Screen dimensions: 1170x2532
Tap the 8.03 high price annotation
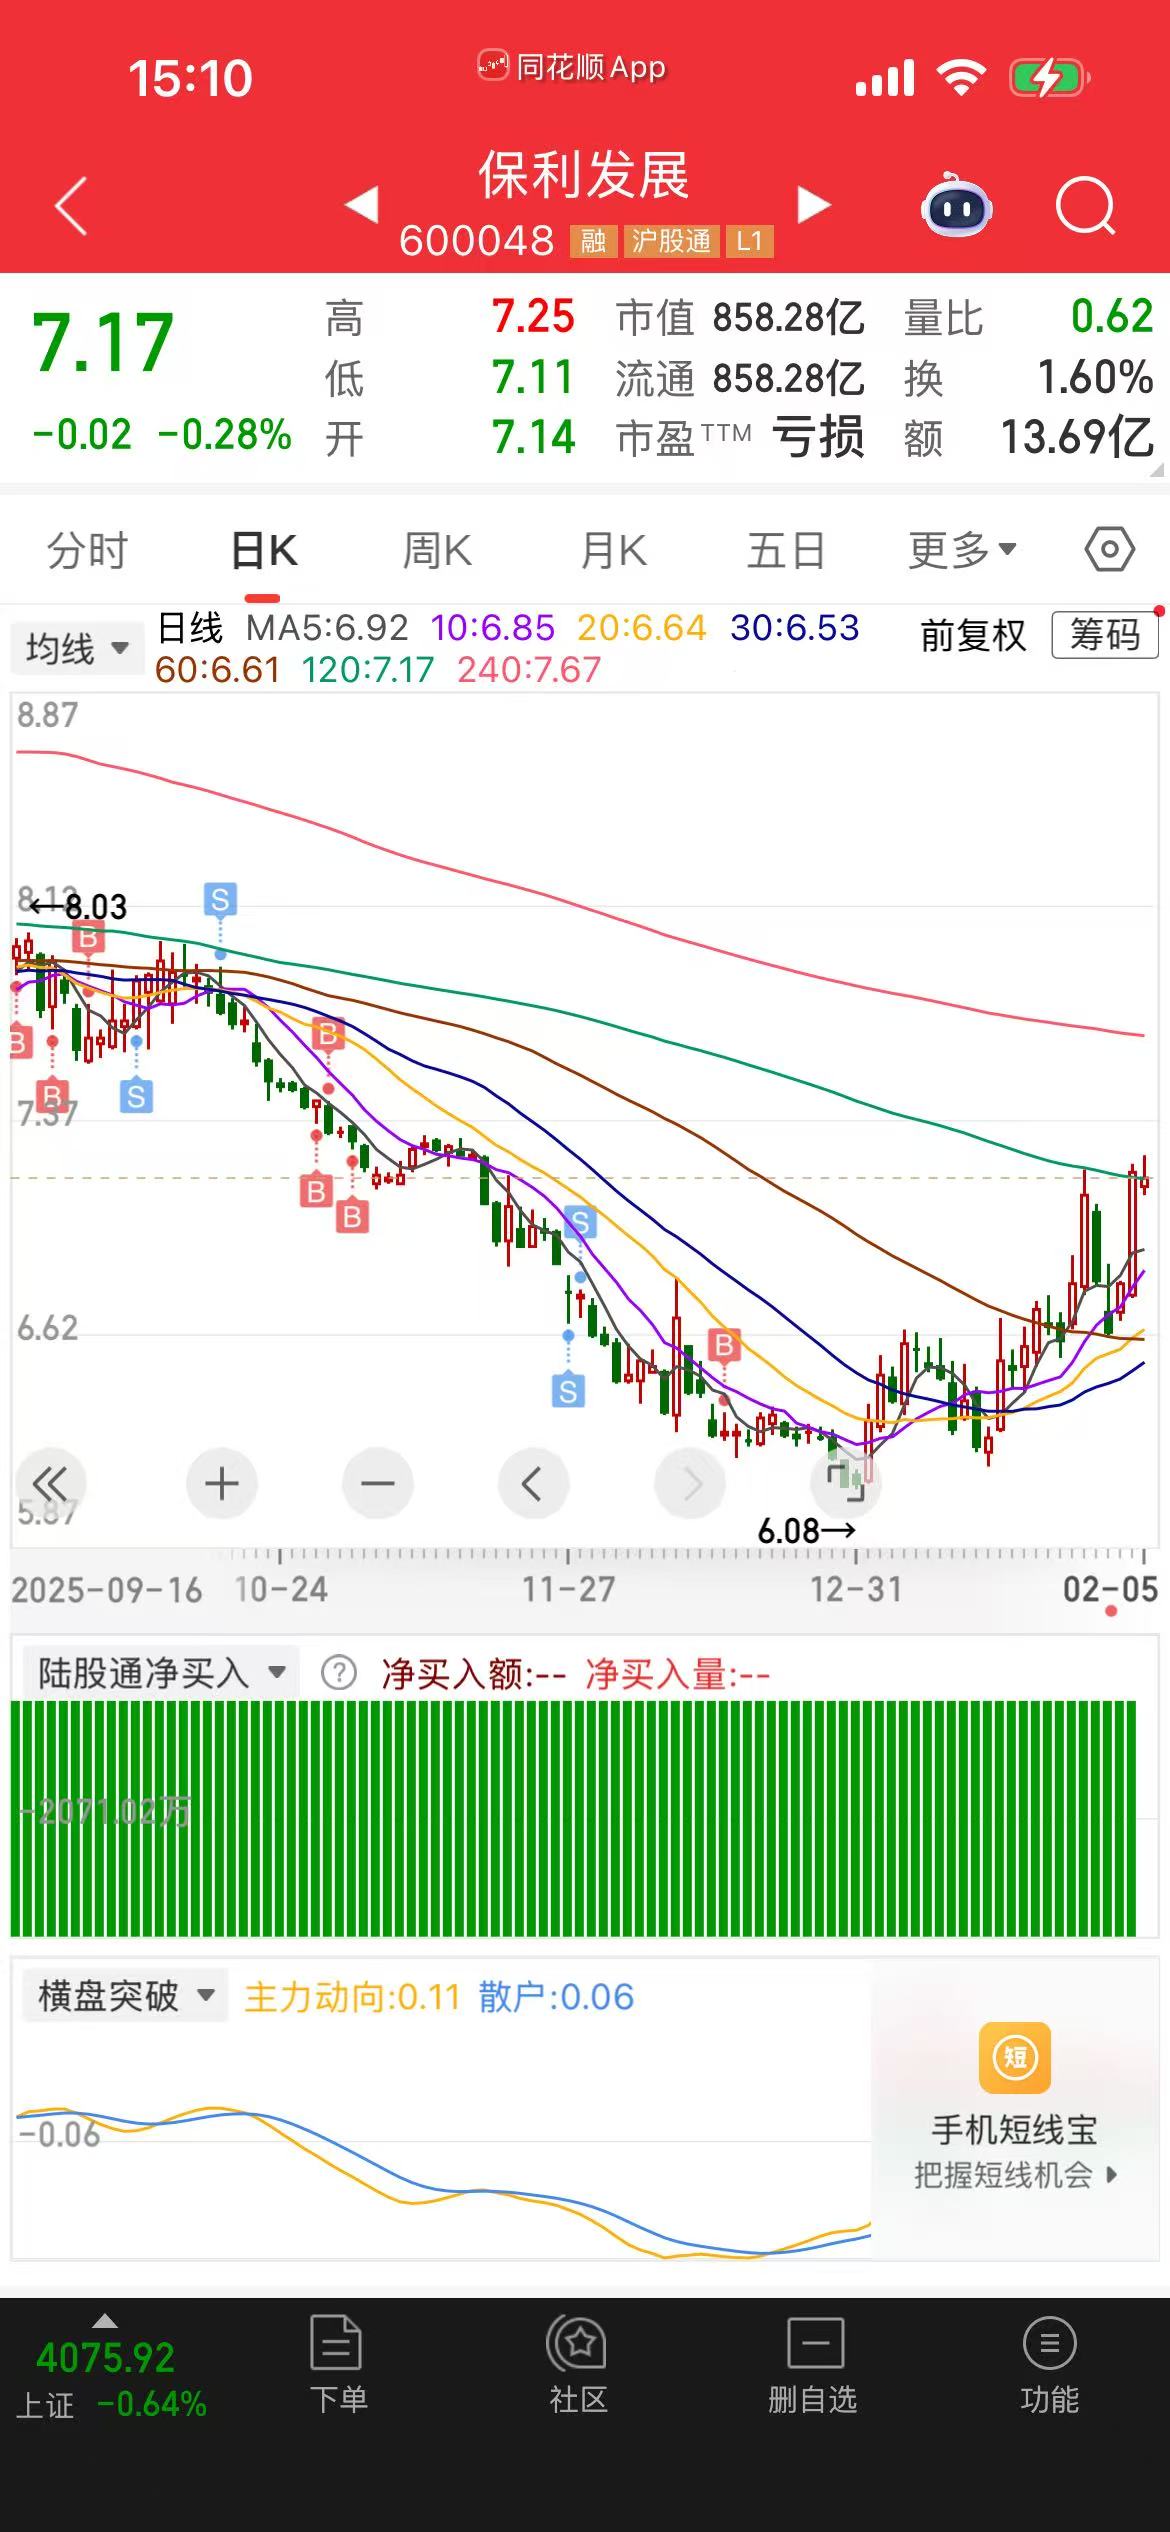coord(78,907)
